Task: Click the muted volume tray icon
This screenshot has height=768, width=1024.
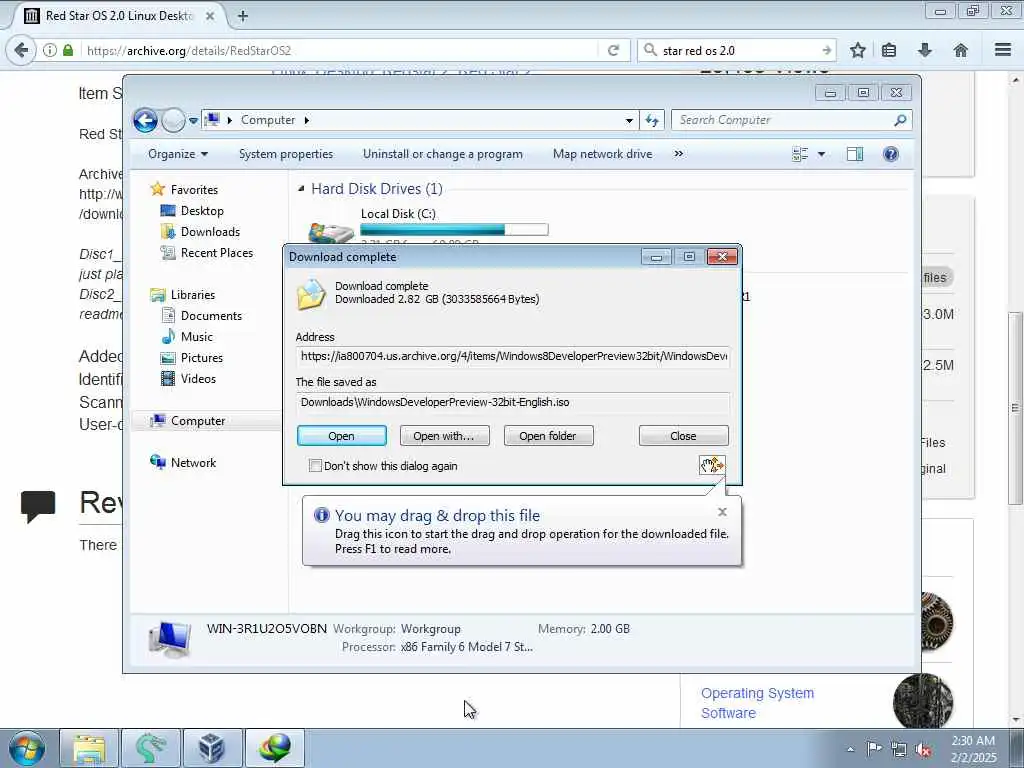Action: coord(923,749)
